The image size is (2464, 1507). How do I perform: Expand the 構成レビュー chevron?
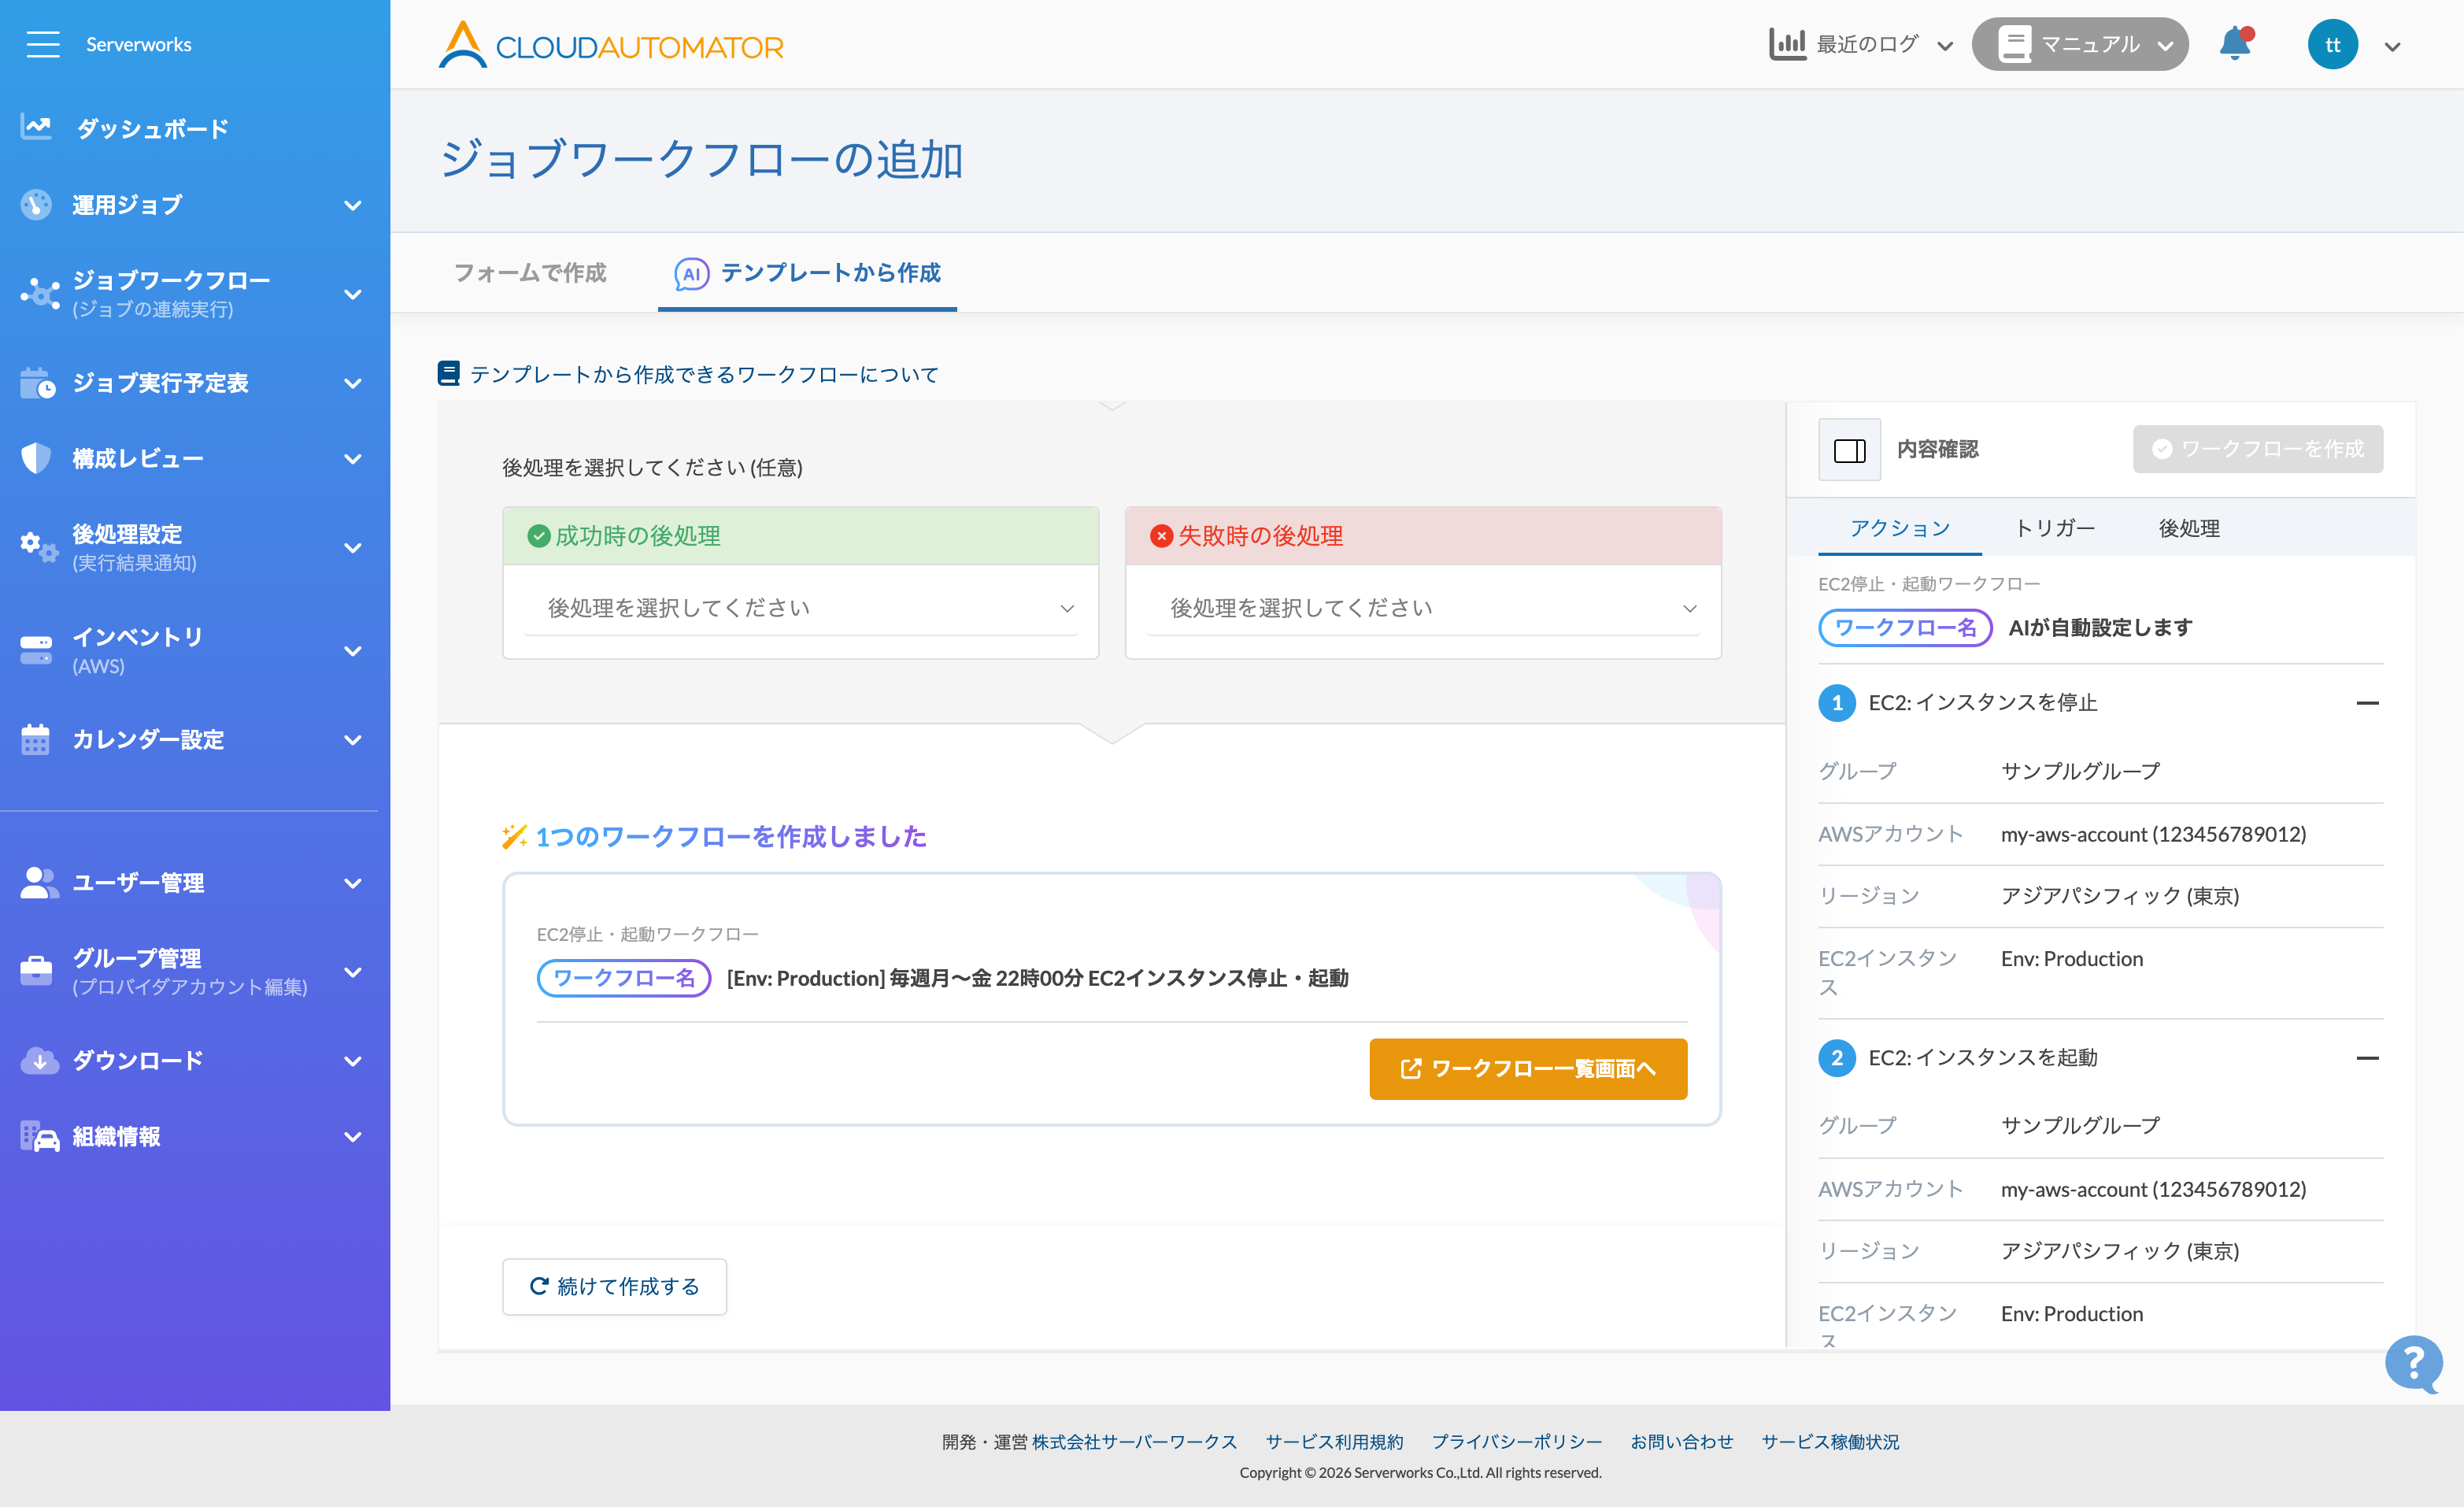pyautogui.click(x=352, y=459)
